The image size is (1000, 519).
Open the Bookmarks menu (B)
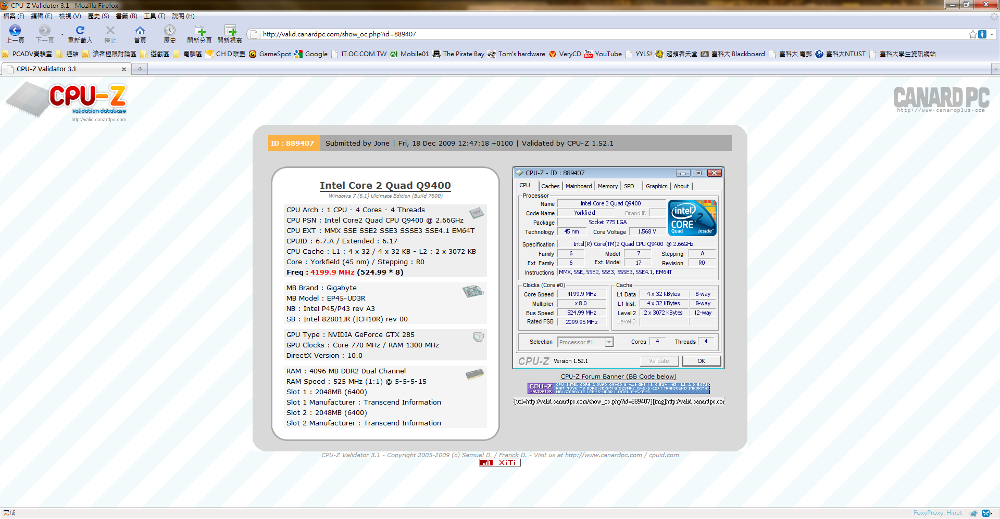pyautogui.click(x=126, y=16)
